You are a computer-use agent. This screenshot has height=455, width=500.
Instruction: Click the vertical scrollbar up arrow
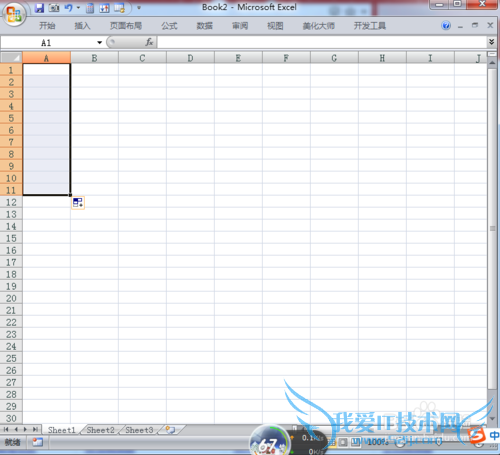492,63
